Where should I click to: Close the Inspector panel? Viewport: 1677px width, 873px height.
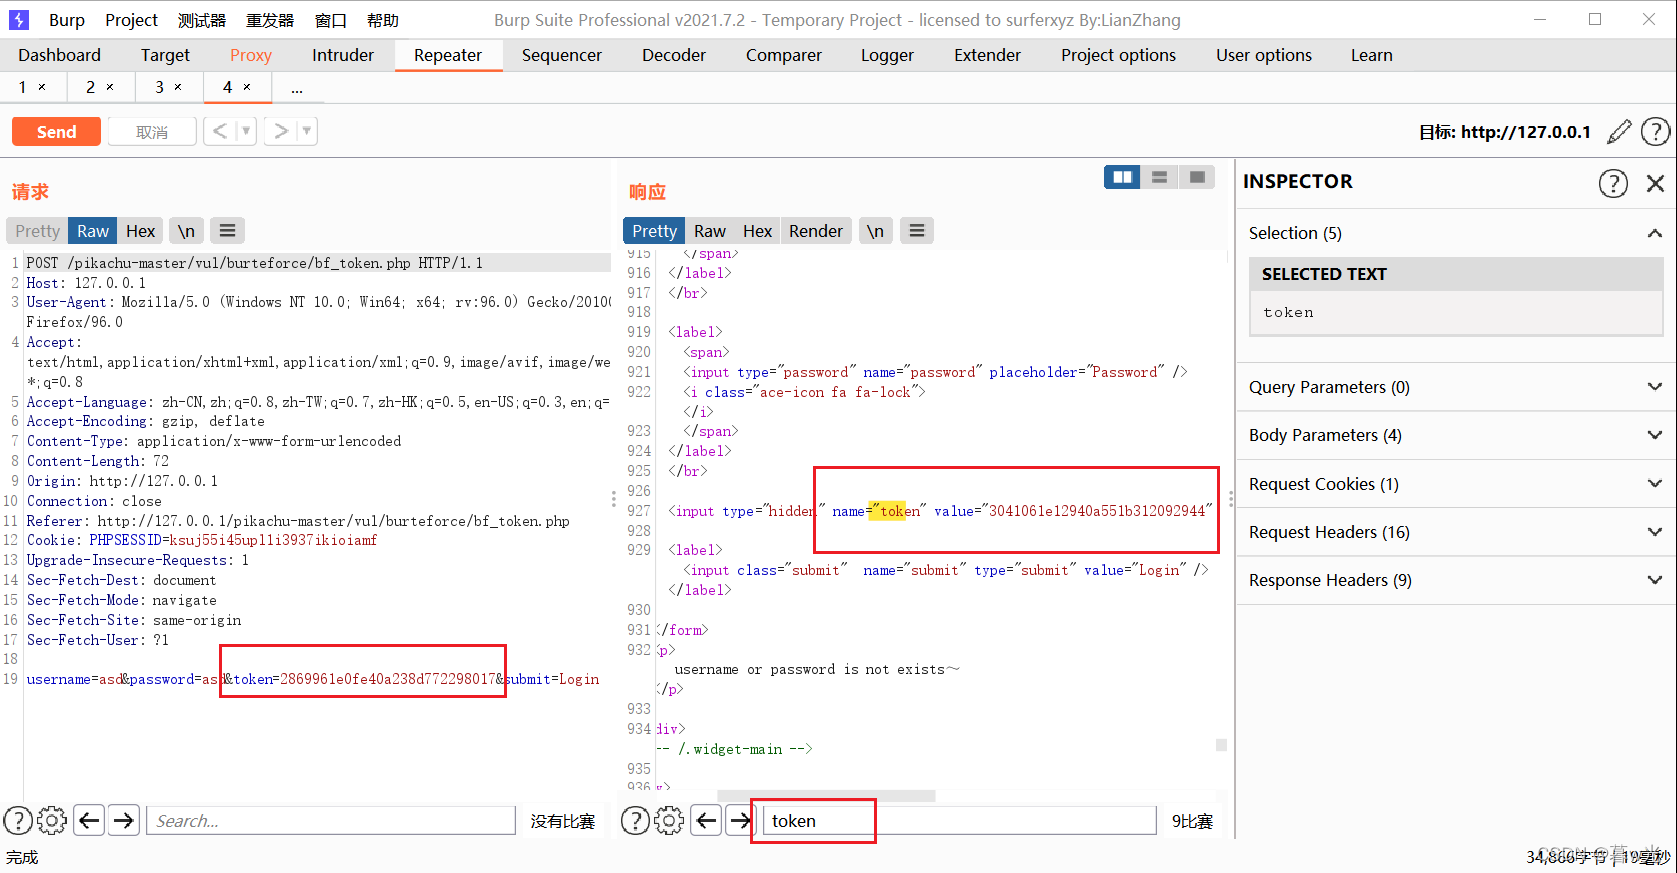click(x=1655, y=183)
